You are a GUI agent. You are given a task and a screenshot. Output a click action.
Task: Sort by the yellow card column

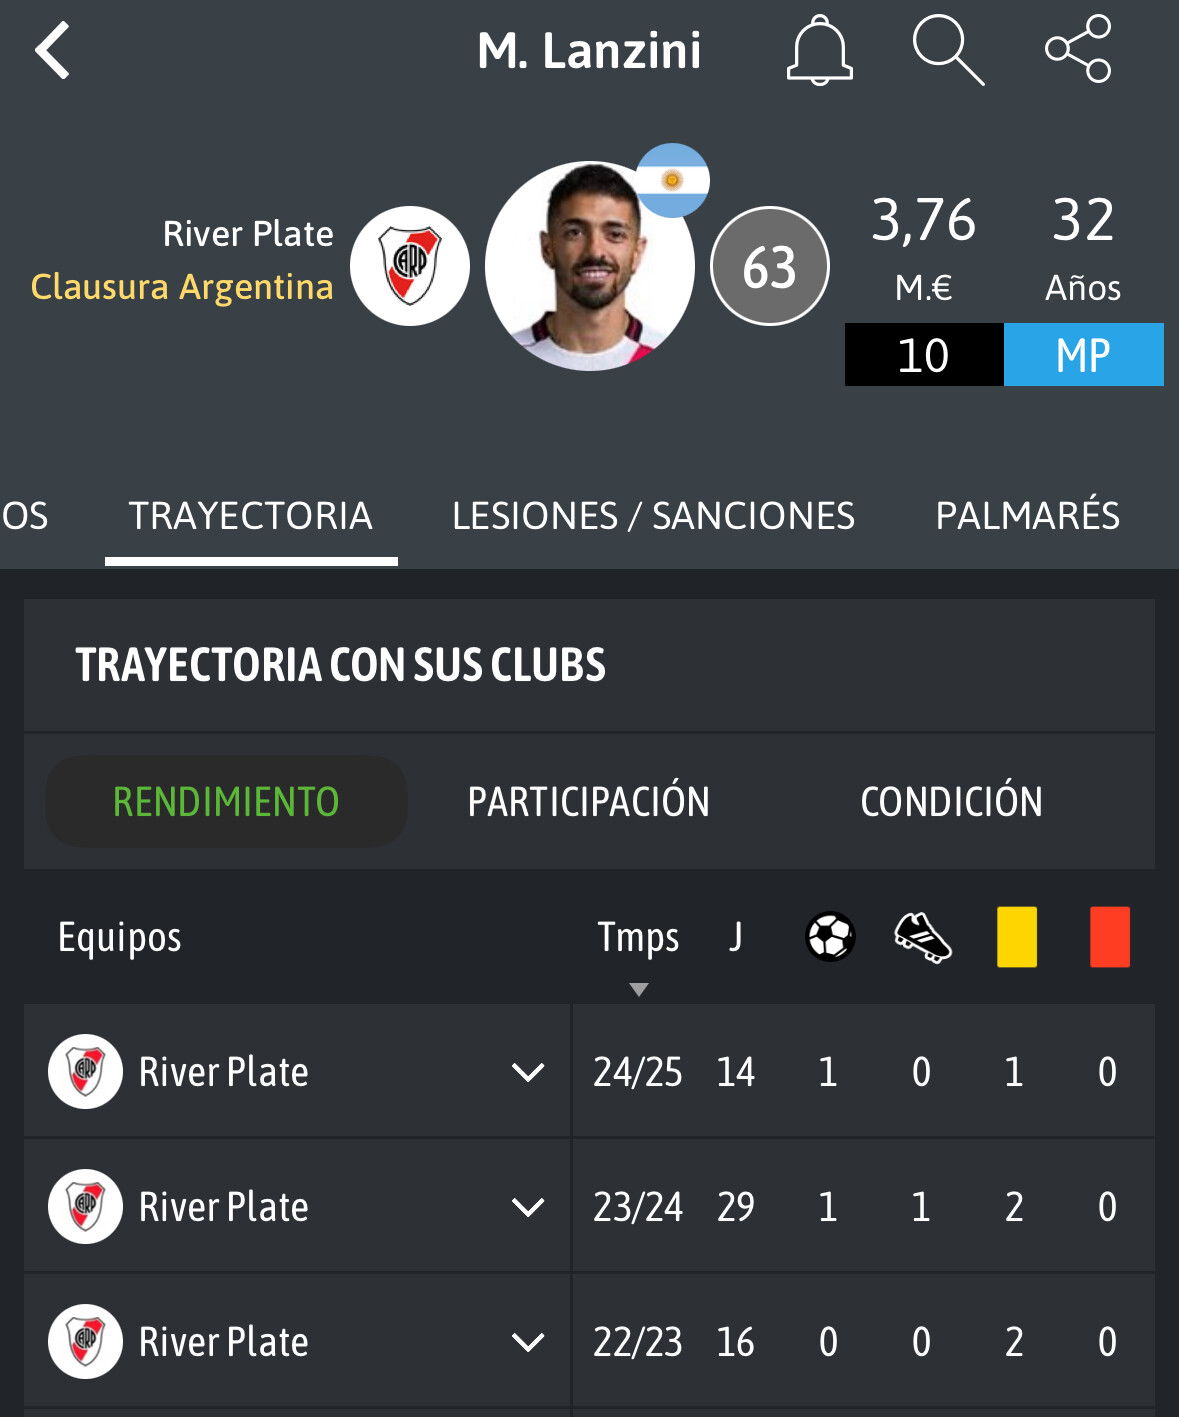[x=1016, y=937]
